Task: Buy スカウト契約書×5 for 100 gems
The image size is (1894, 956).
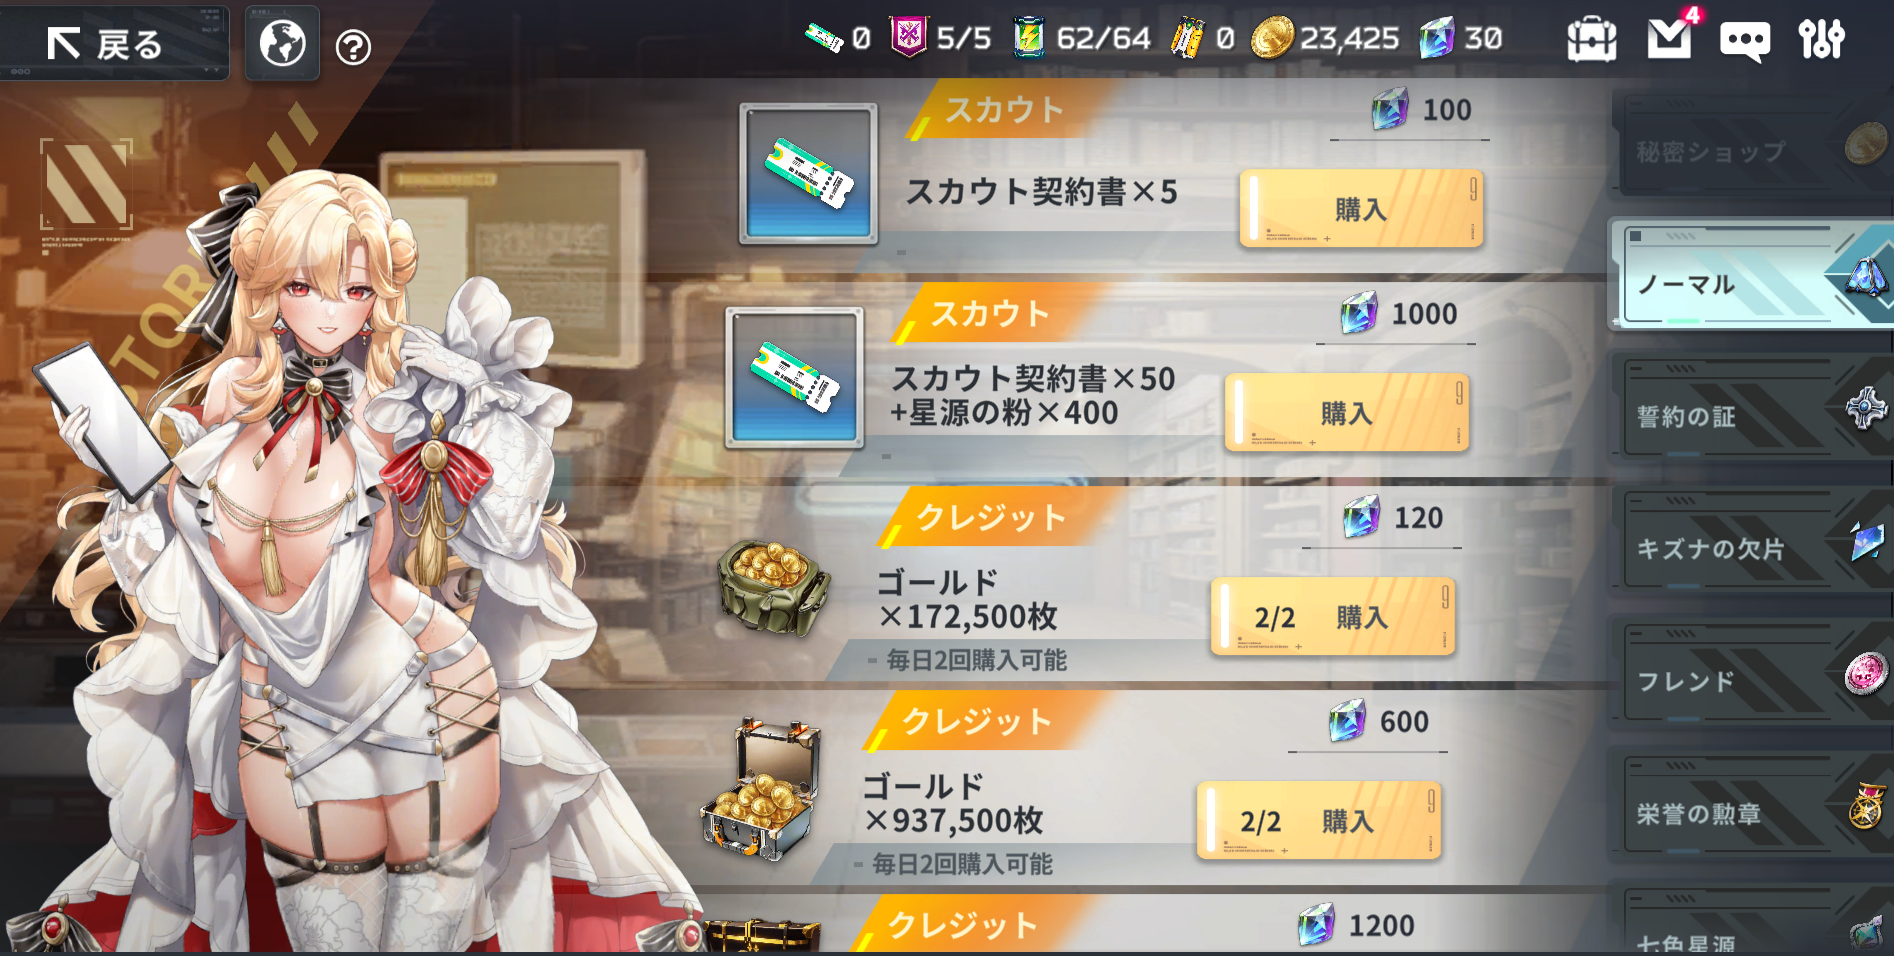Action: click(1361, 208)
